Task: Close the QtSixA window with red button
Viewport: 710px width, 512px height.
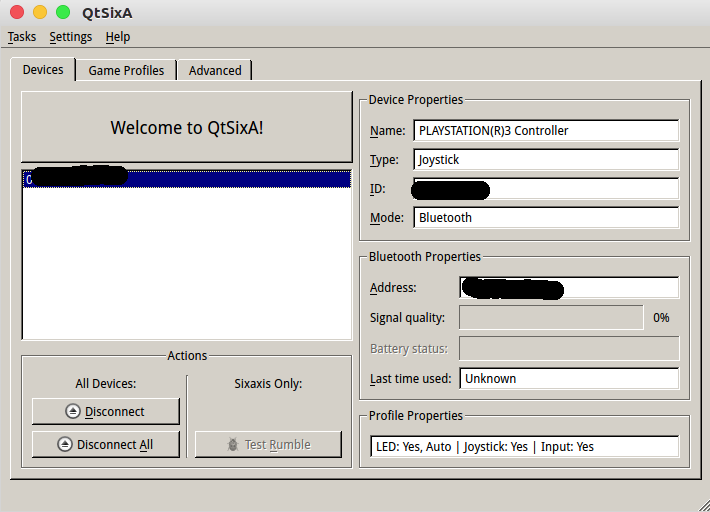Action: click(x=17, y=12)
